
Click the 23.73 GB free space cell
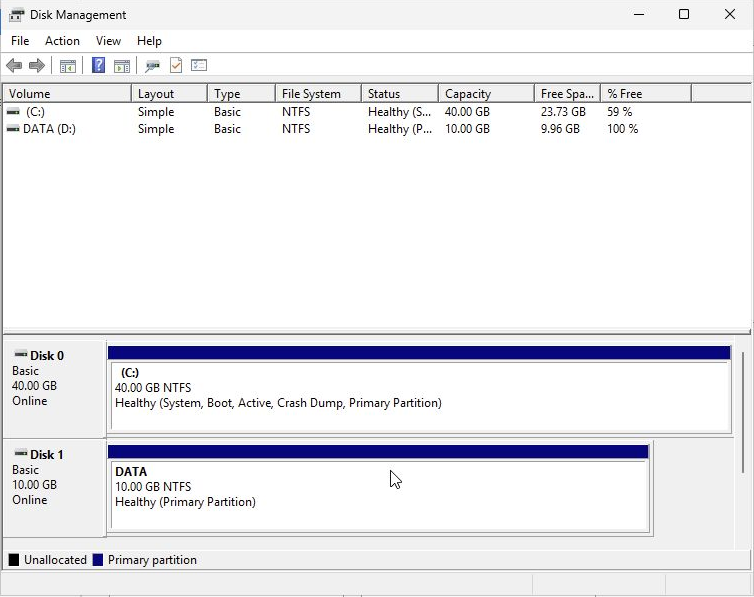(x=563, y=112)
